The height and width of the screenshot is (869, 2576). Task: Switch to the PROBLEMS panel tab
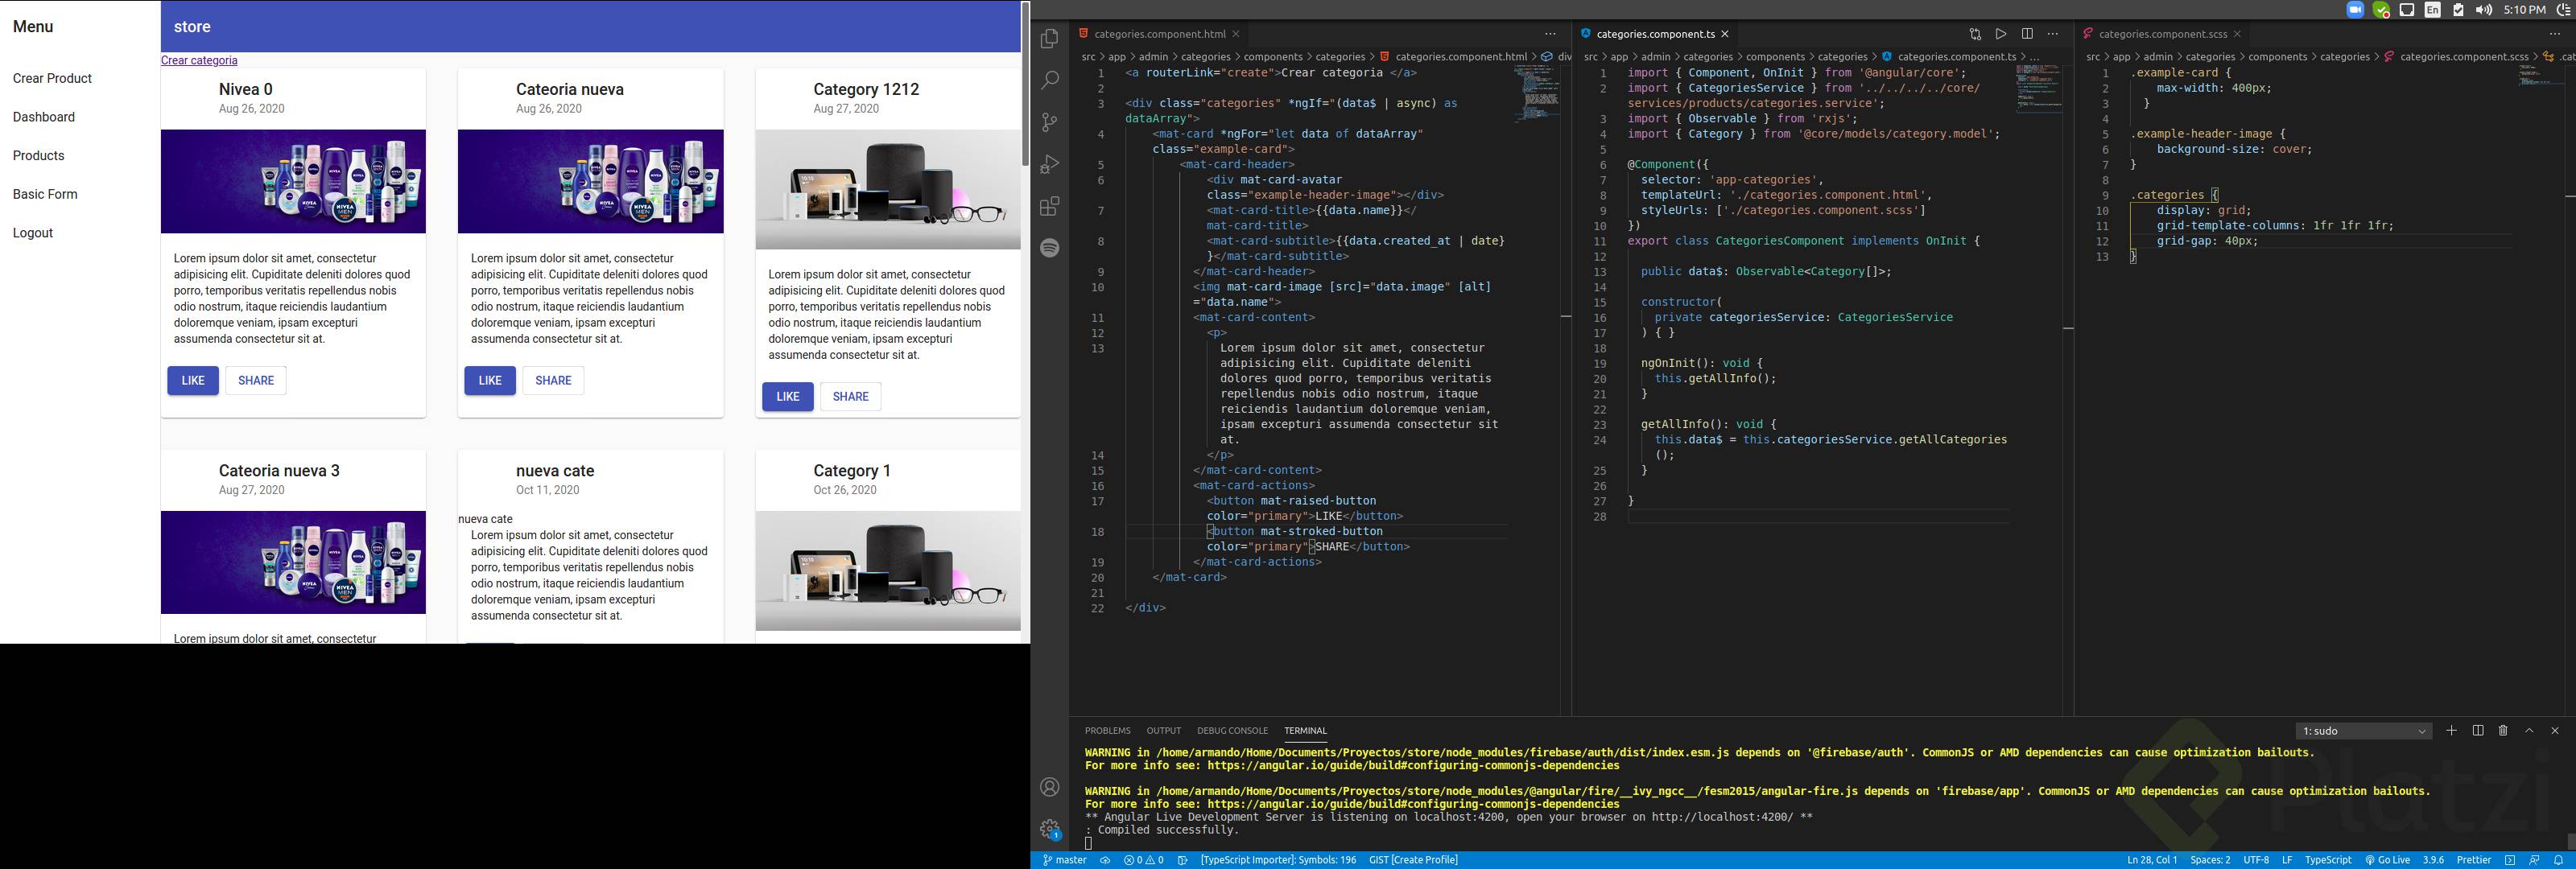tap(1107, 731)
